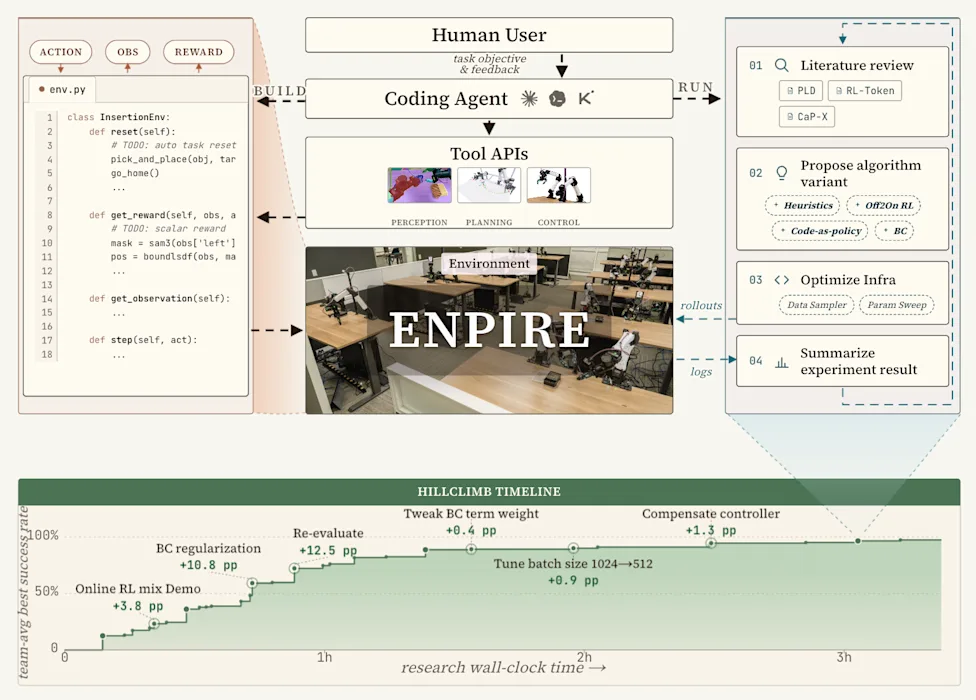This screenshot has width=976, height=700.
Task: Click the Human User box
Action: tap(489, 35)
